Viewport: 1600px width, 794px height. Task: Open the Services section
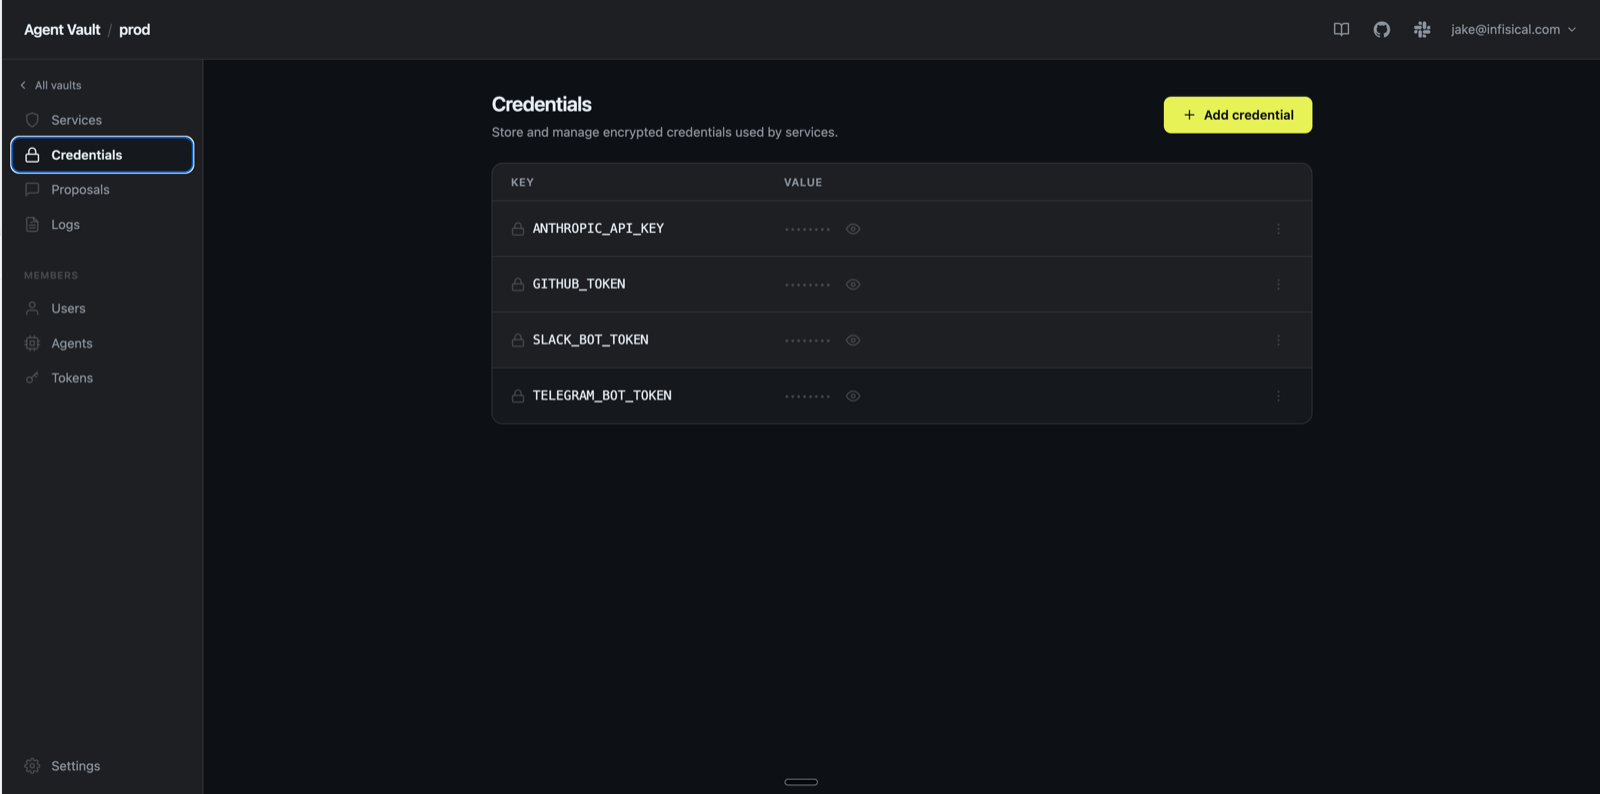(x=102, y=120)
